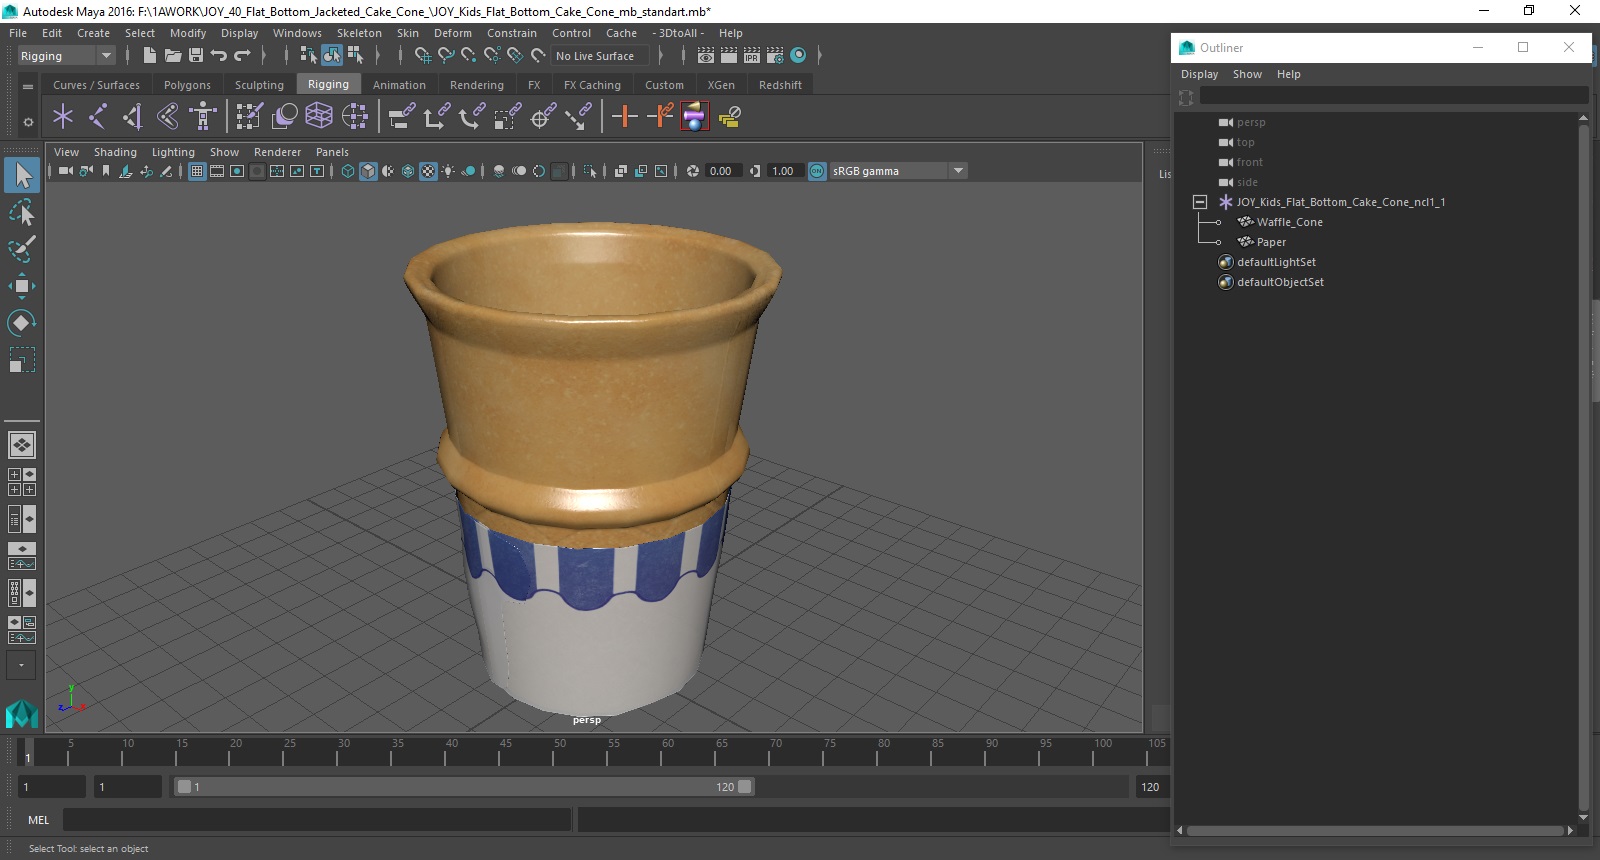
Task: Toggle isolate select in viewport
Action: (x=590, y=171)
